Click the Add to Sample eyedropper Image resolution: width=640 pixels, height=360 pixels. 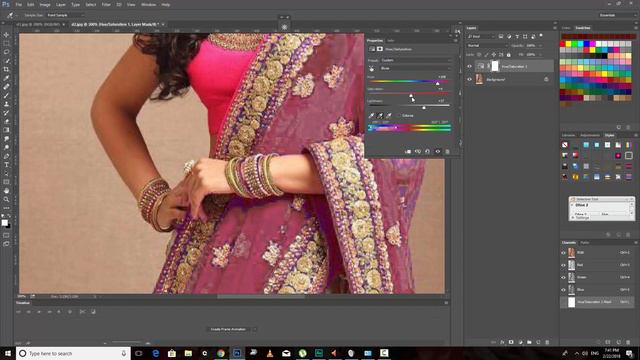coord(380,116)
